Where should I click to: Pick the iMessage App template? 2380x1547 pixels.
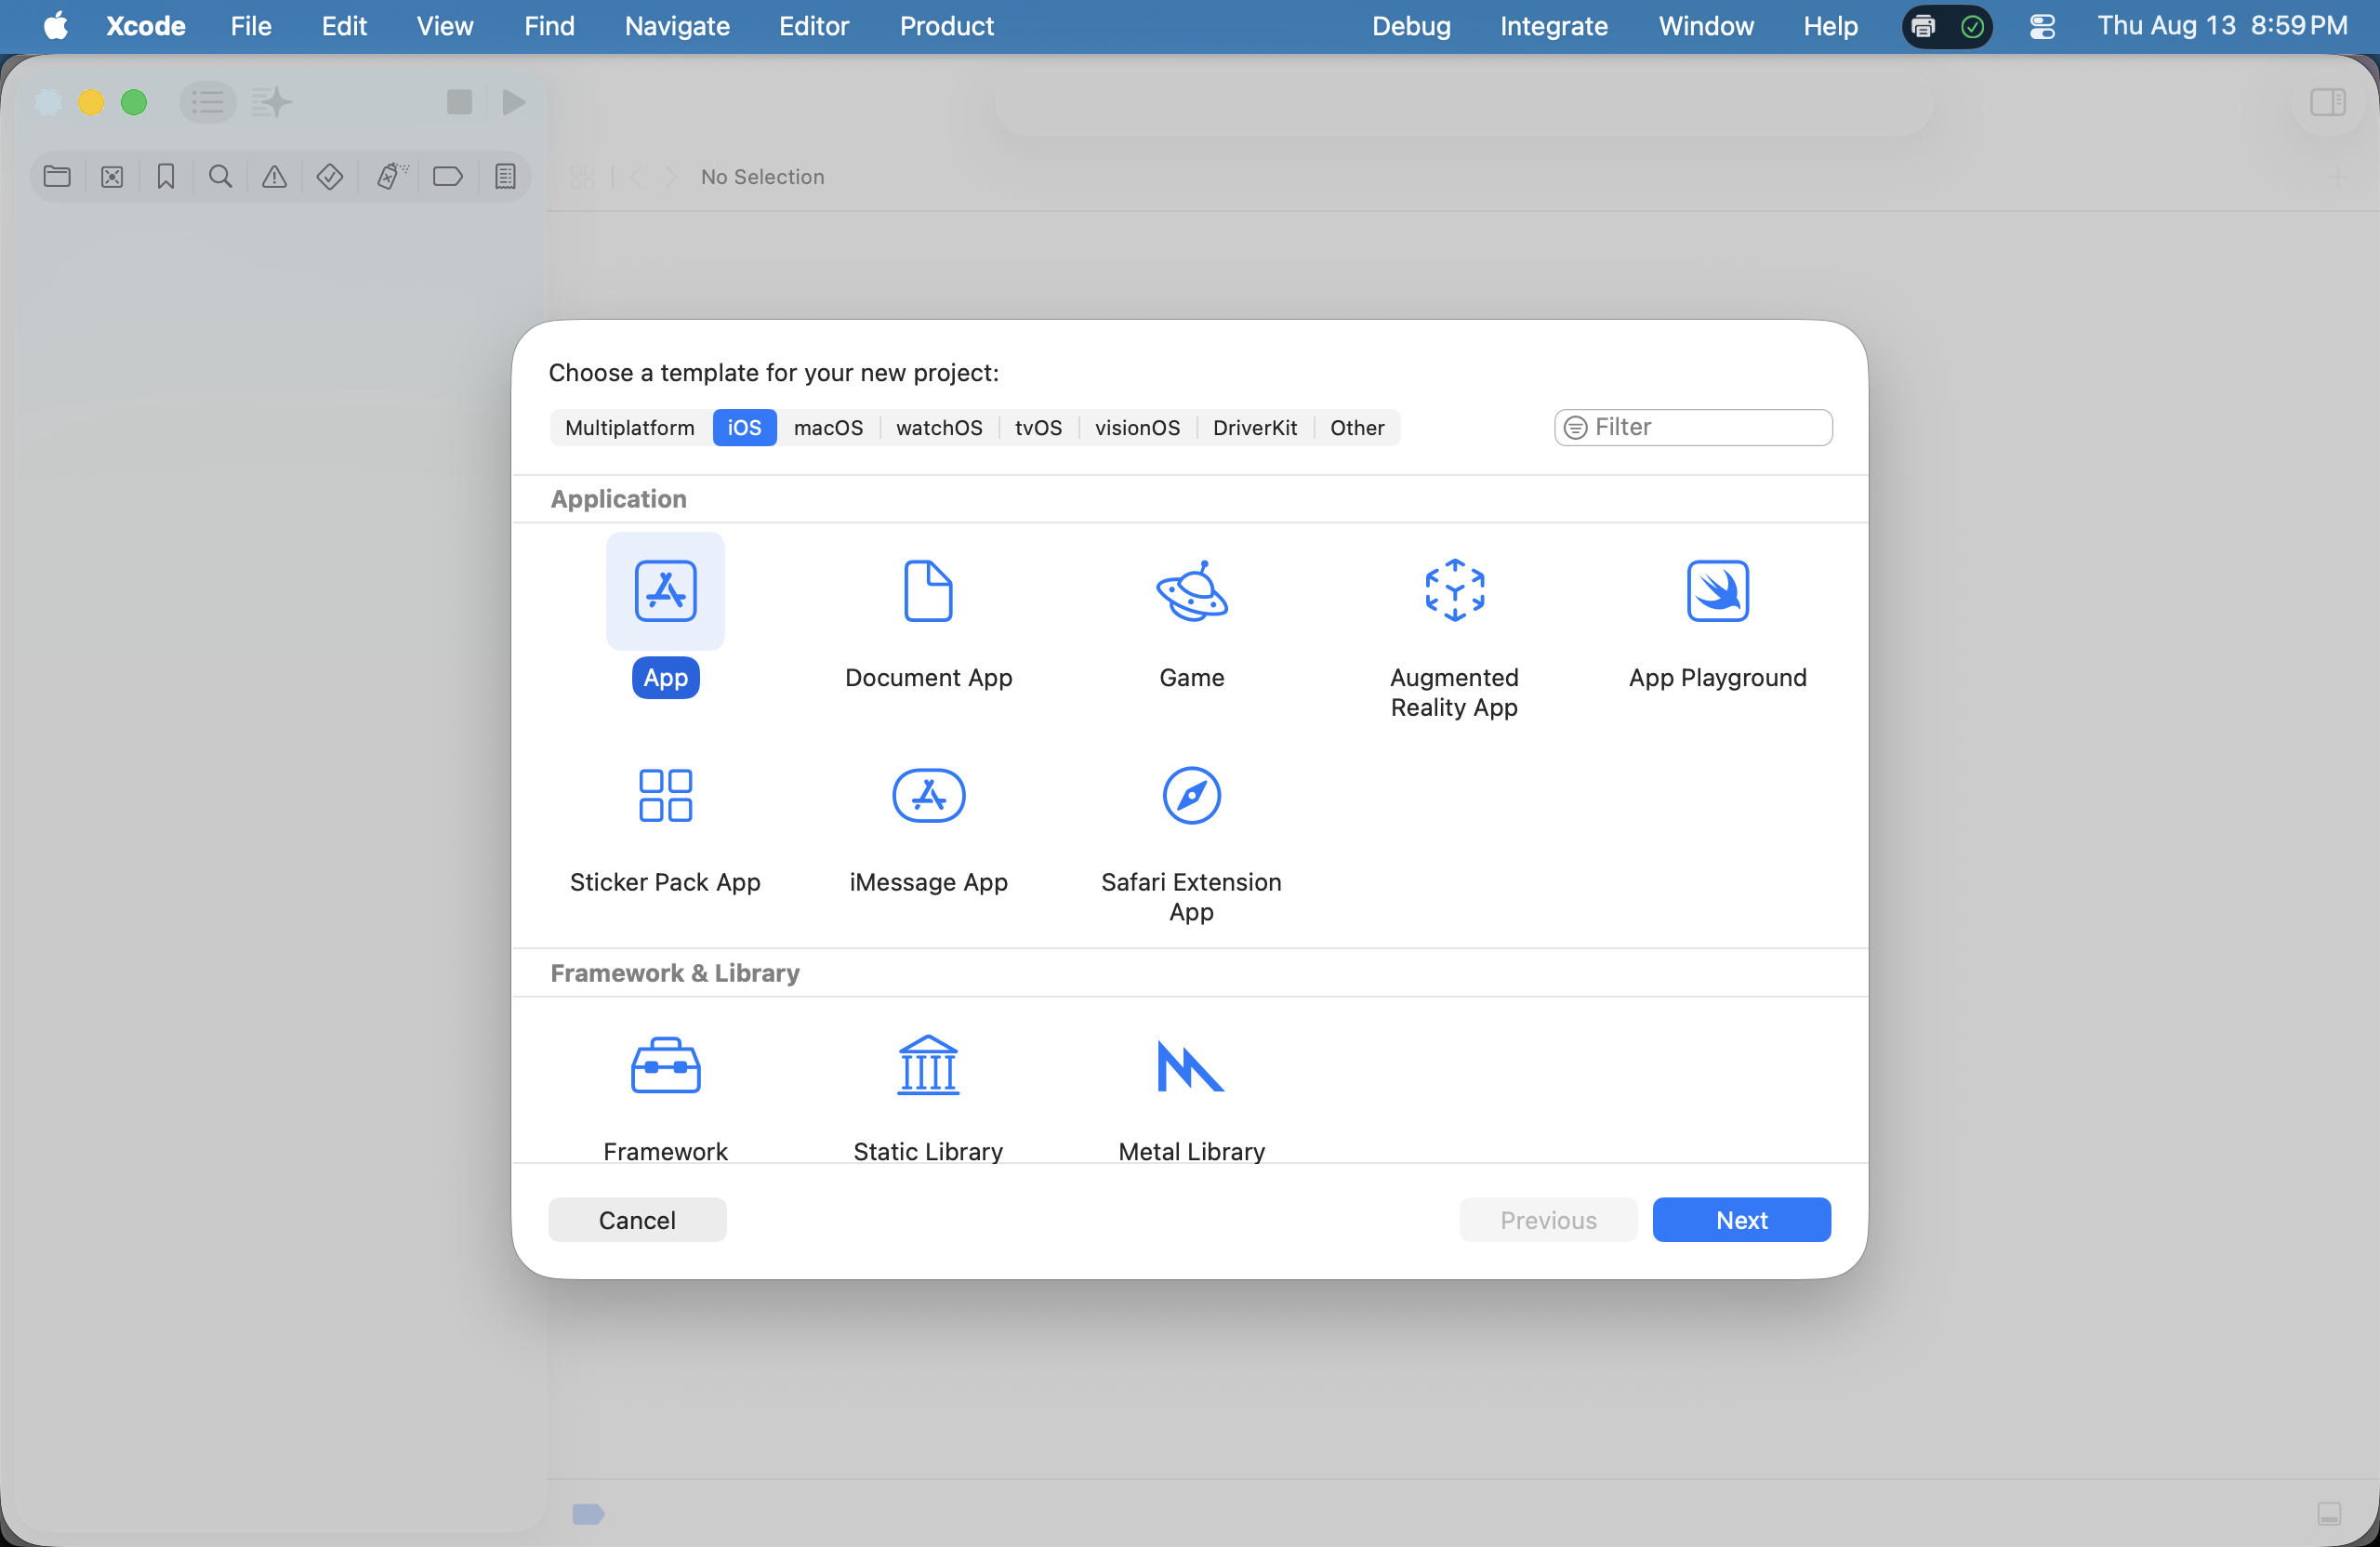(928, 796)
